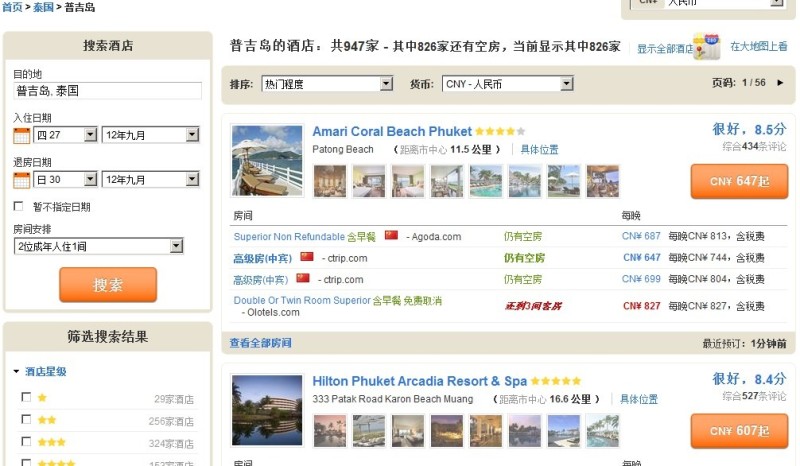Click the 首页 breadcrumb link
Screen dimensions: 800x466
coord(11,7)
